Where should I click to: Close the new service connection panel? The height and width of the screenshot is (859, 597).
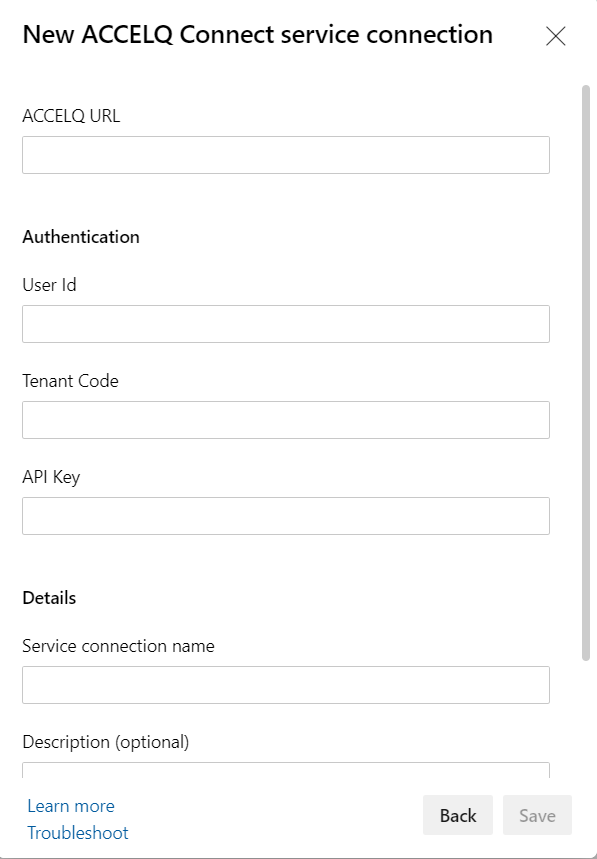coord(555,36)
